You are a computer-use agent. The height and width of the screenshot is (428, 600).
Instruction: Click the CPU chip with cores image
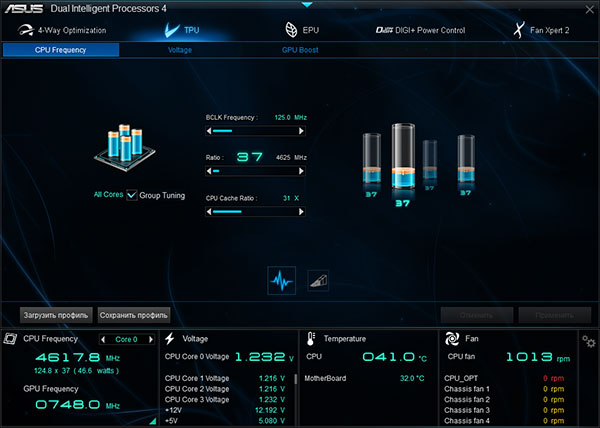click(125, 148)
